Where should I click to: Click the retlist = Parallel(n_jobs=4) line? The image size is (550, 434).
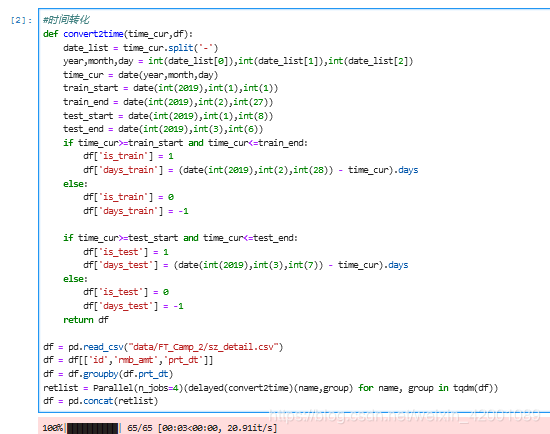click(x=270, y=388)
